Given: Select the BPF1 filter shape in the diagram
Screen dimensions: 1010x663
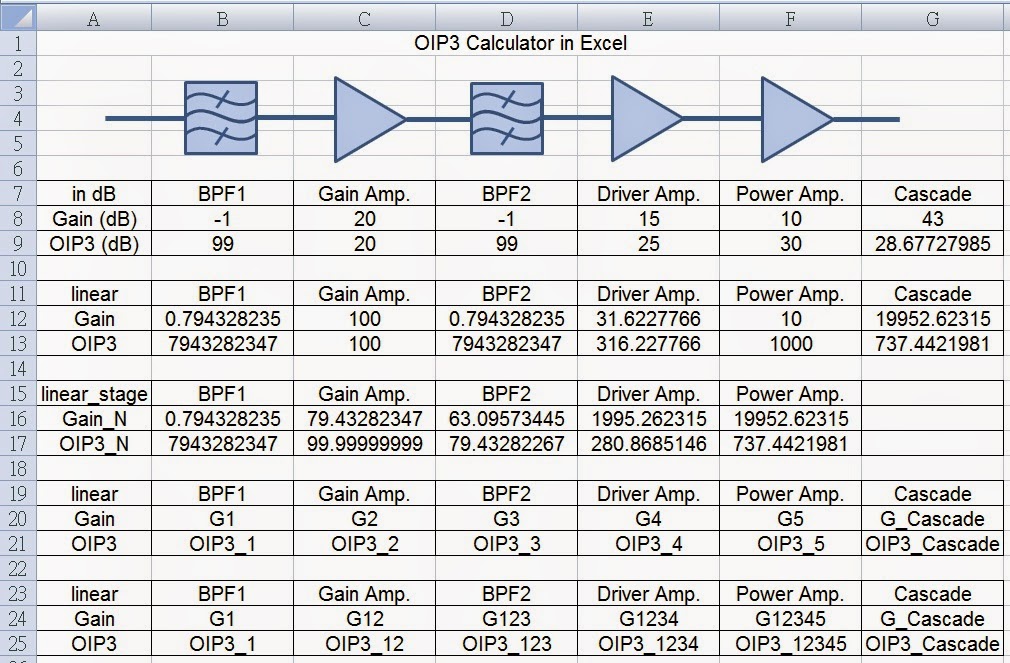Looking at the screenshot, I should pyautogui.click(x=220, y=117).
